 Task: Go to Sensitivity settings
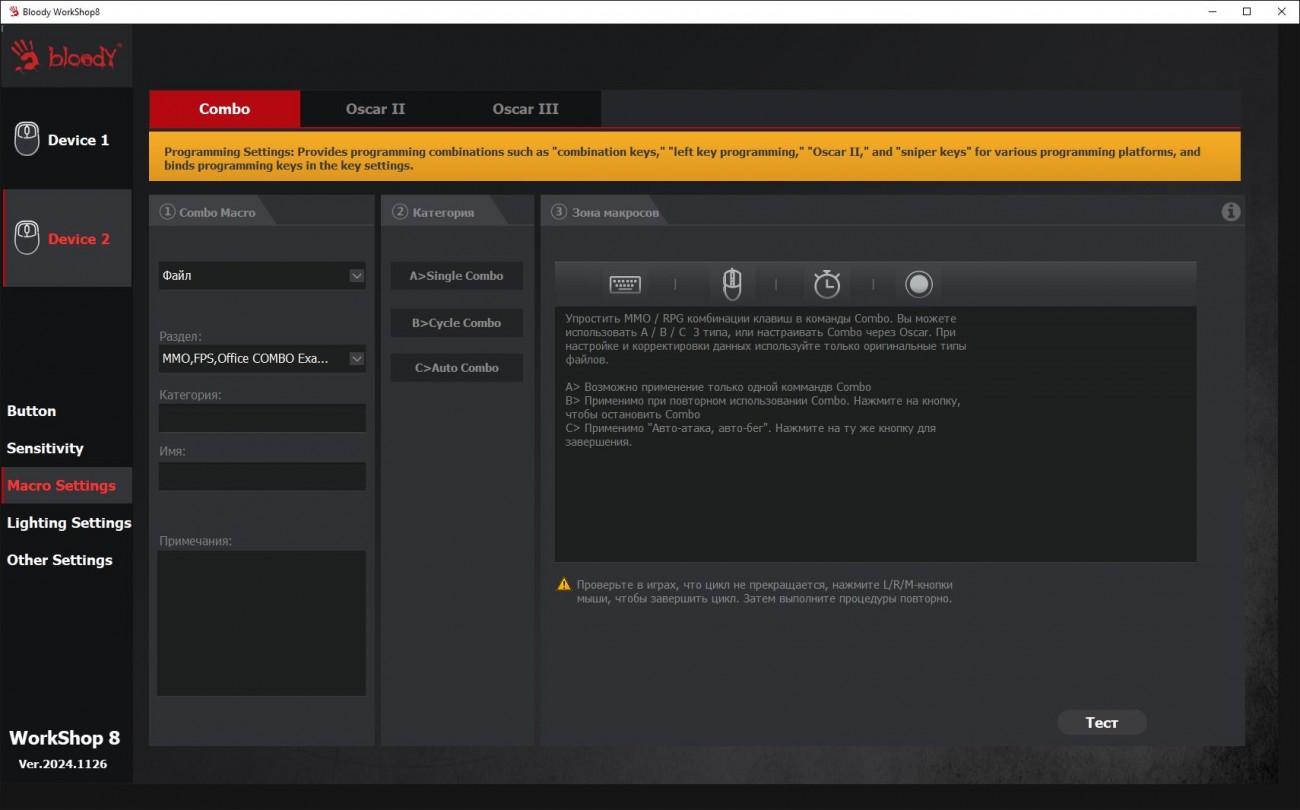[x=45, y=449]
